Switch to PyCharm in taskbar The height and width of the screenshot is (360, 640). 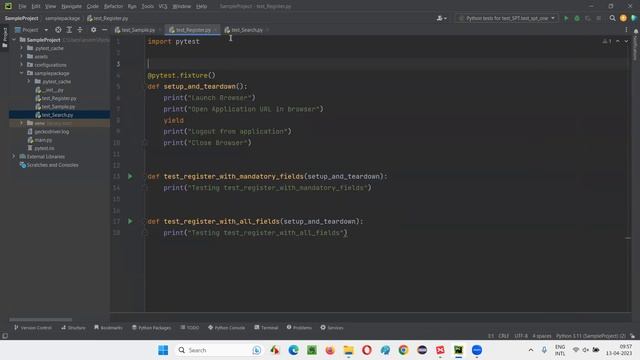click(x=458, y=350)
